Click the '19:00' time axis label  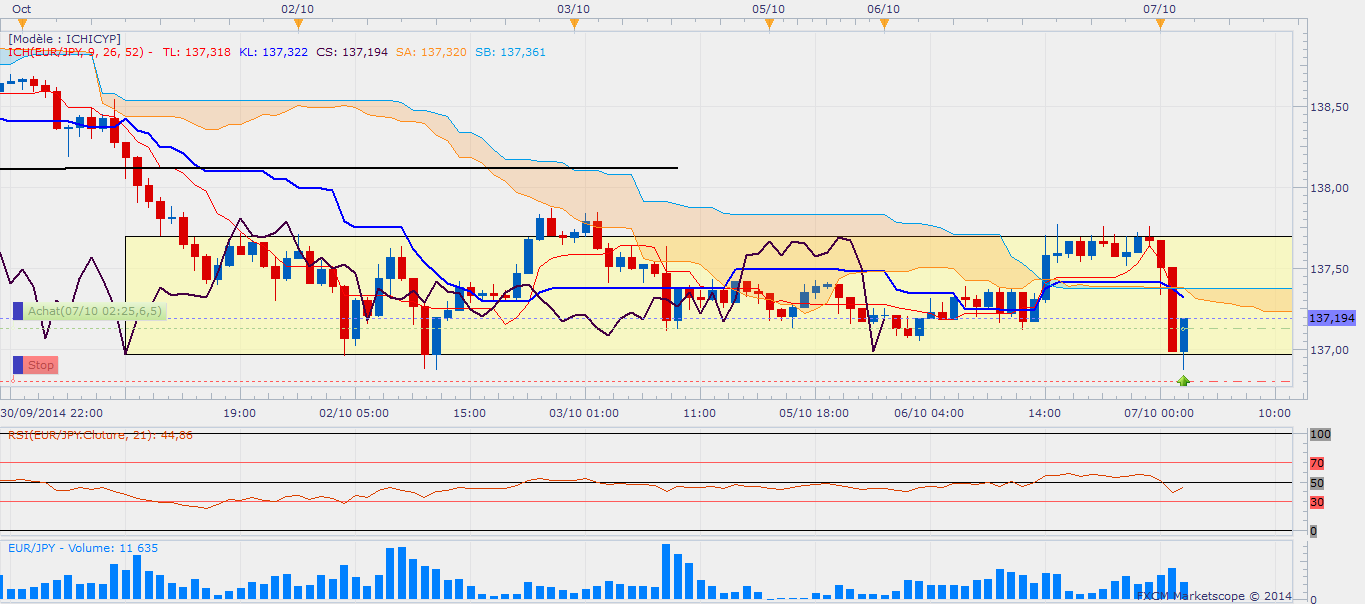[x=240, y=412]
